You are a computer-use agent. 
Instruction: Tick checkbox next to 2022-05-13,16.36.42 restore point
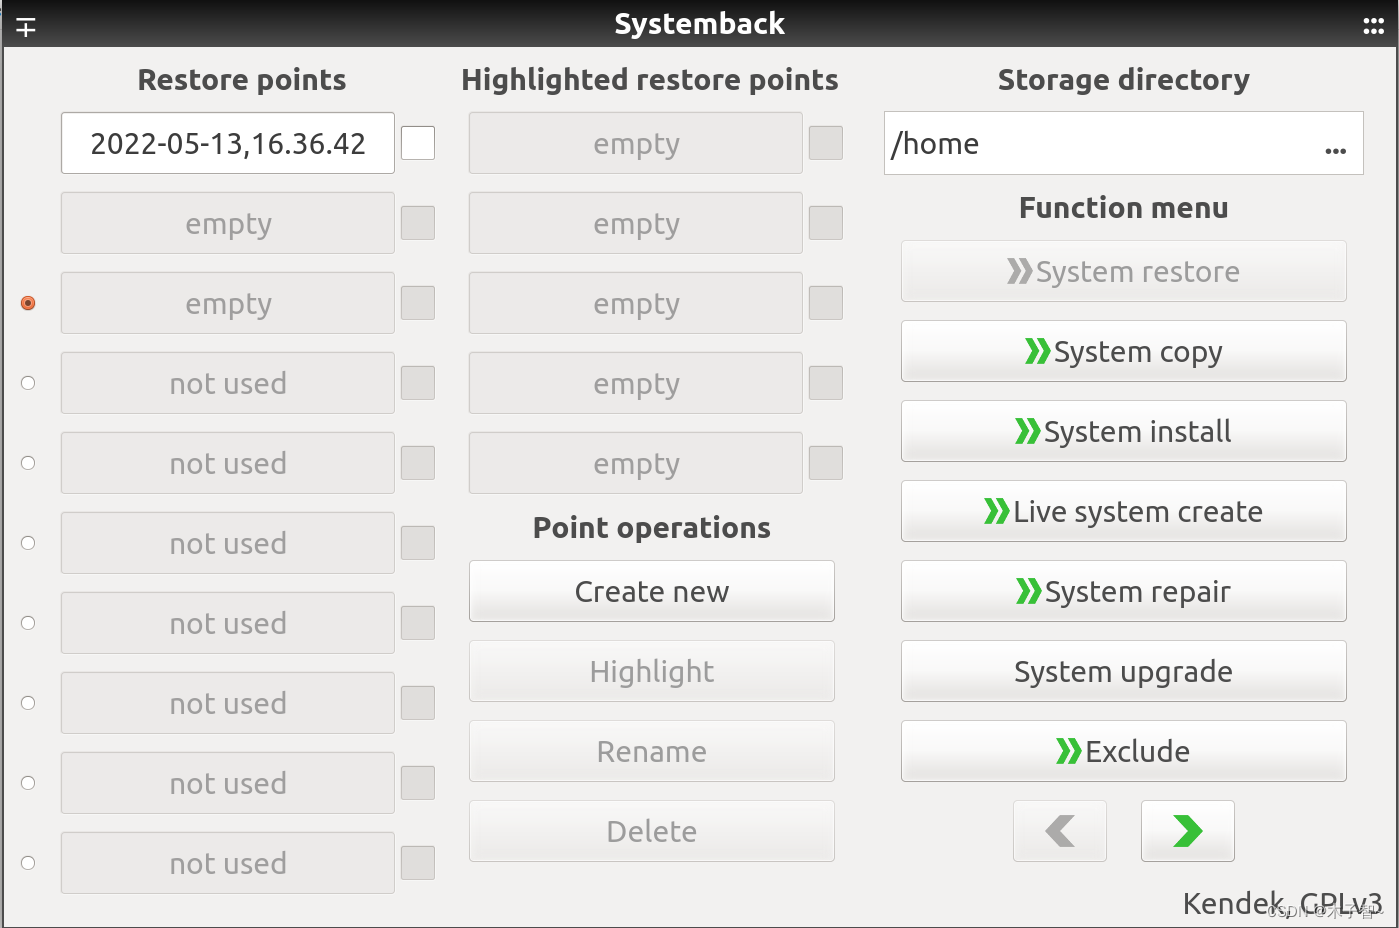coord(418,143)
